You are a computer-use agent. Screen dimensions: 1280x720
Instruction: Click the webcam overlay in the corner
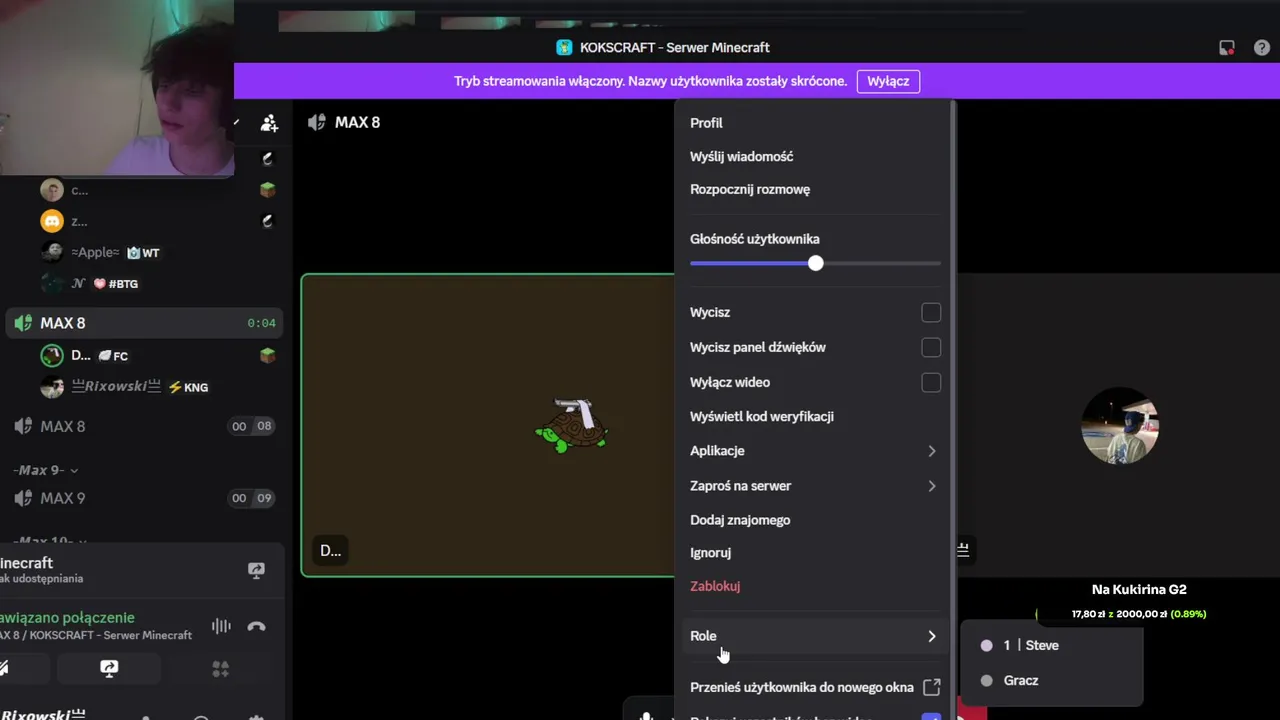[x=117, y=88]
